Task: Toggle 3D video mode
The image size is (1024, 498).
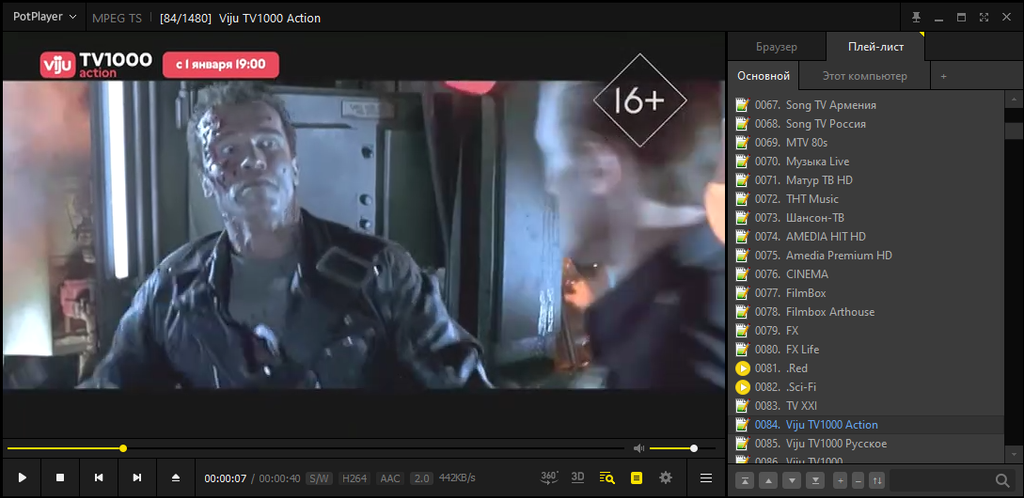Action: tap(577, 477)
